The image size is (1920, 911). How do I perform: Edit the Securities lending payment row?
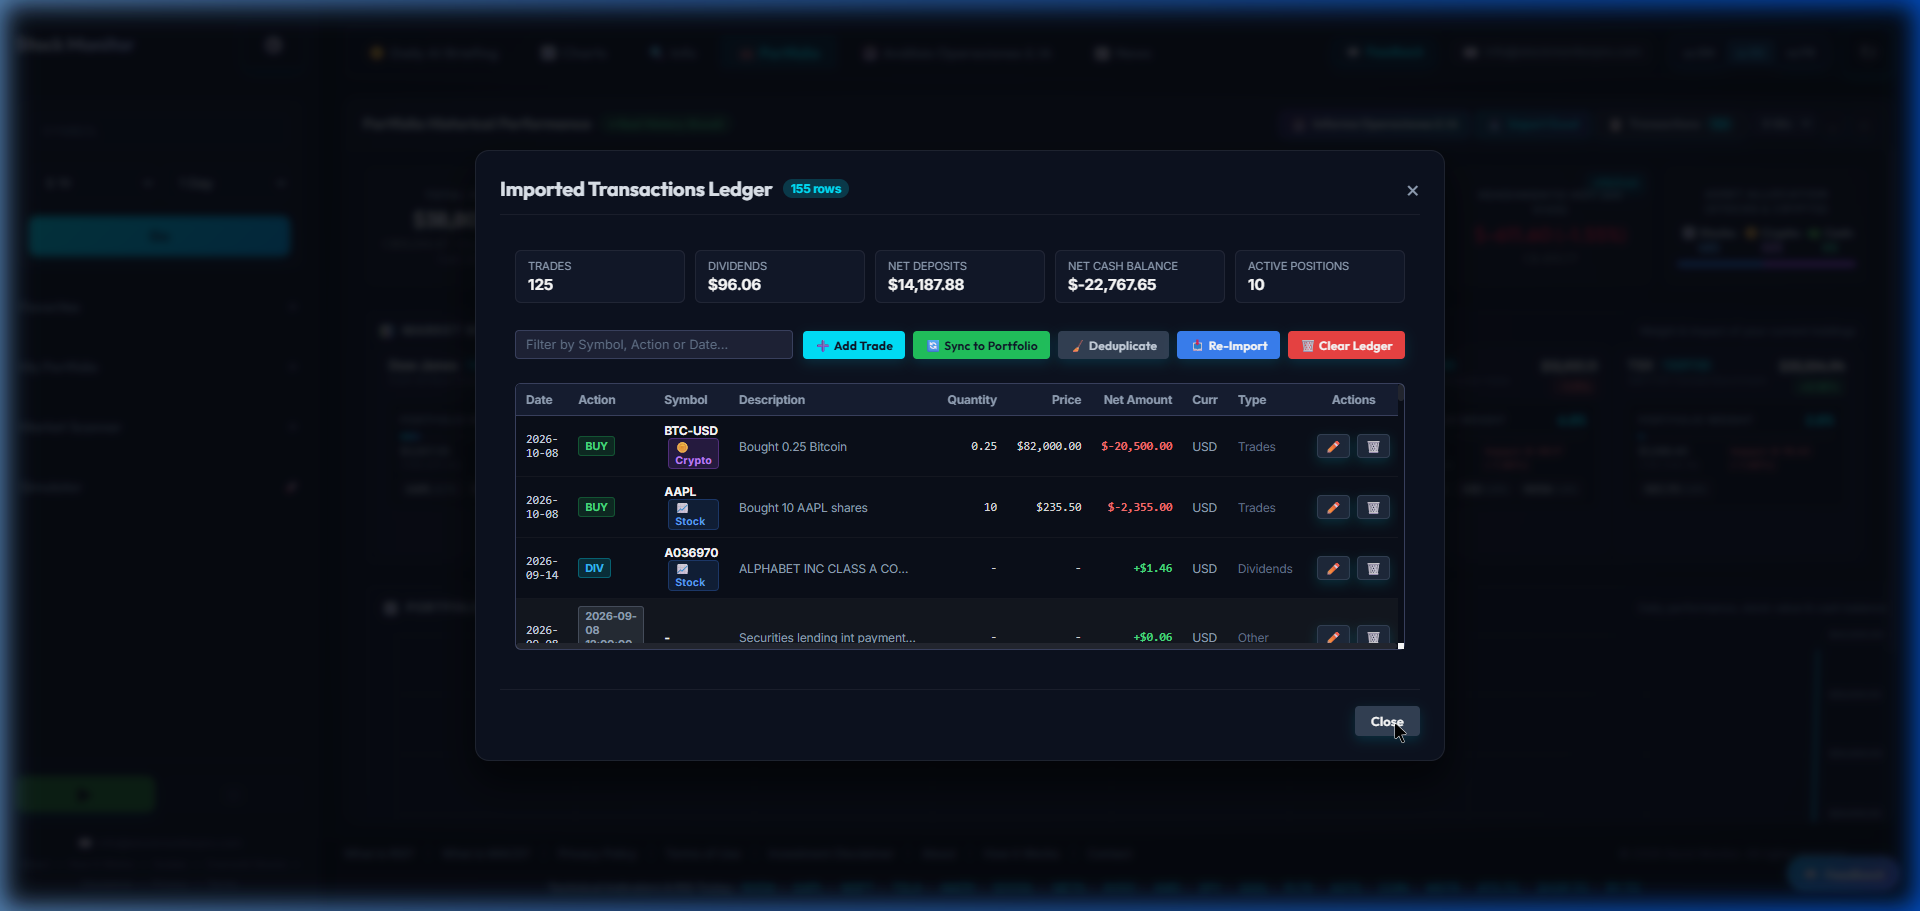point(1333,636)
